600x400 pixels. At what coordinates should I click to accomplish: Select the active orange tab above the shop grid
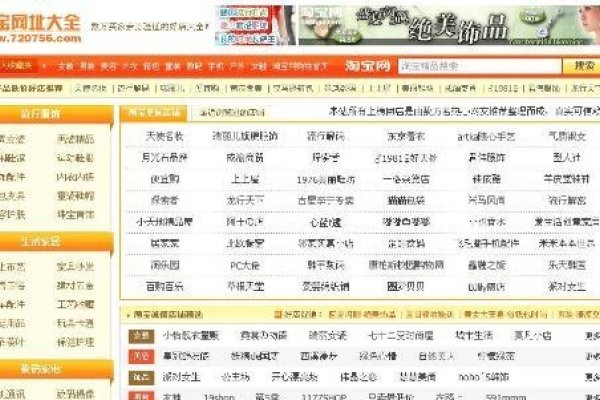(x=154, y=113)
